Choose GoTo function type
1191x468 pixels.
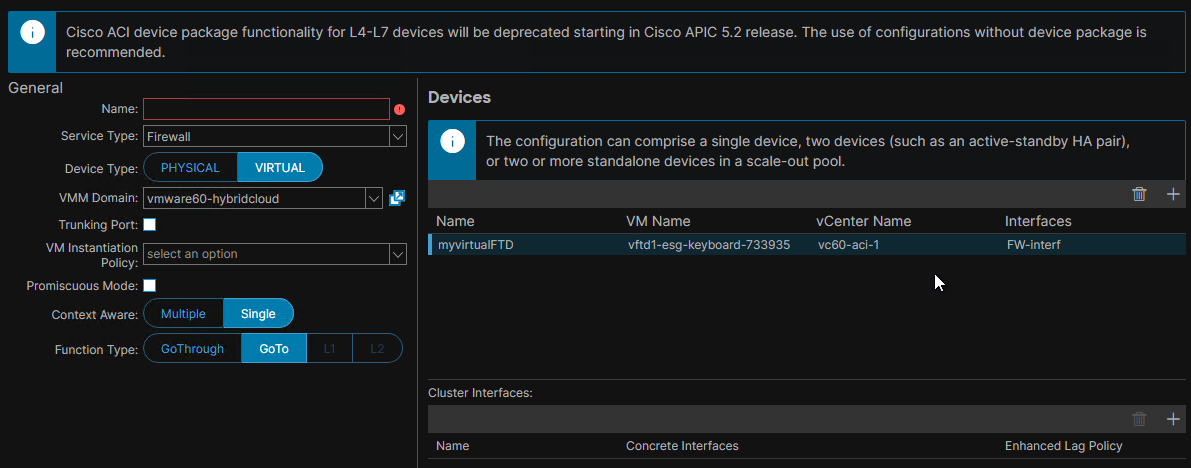point(274,349)
